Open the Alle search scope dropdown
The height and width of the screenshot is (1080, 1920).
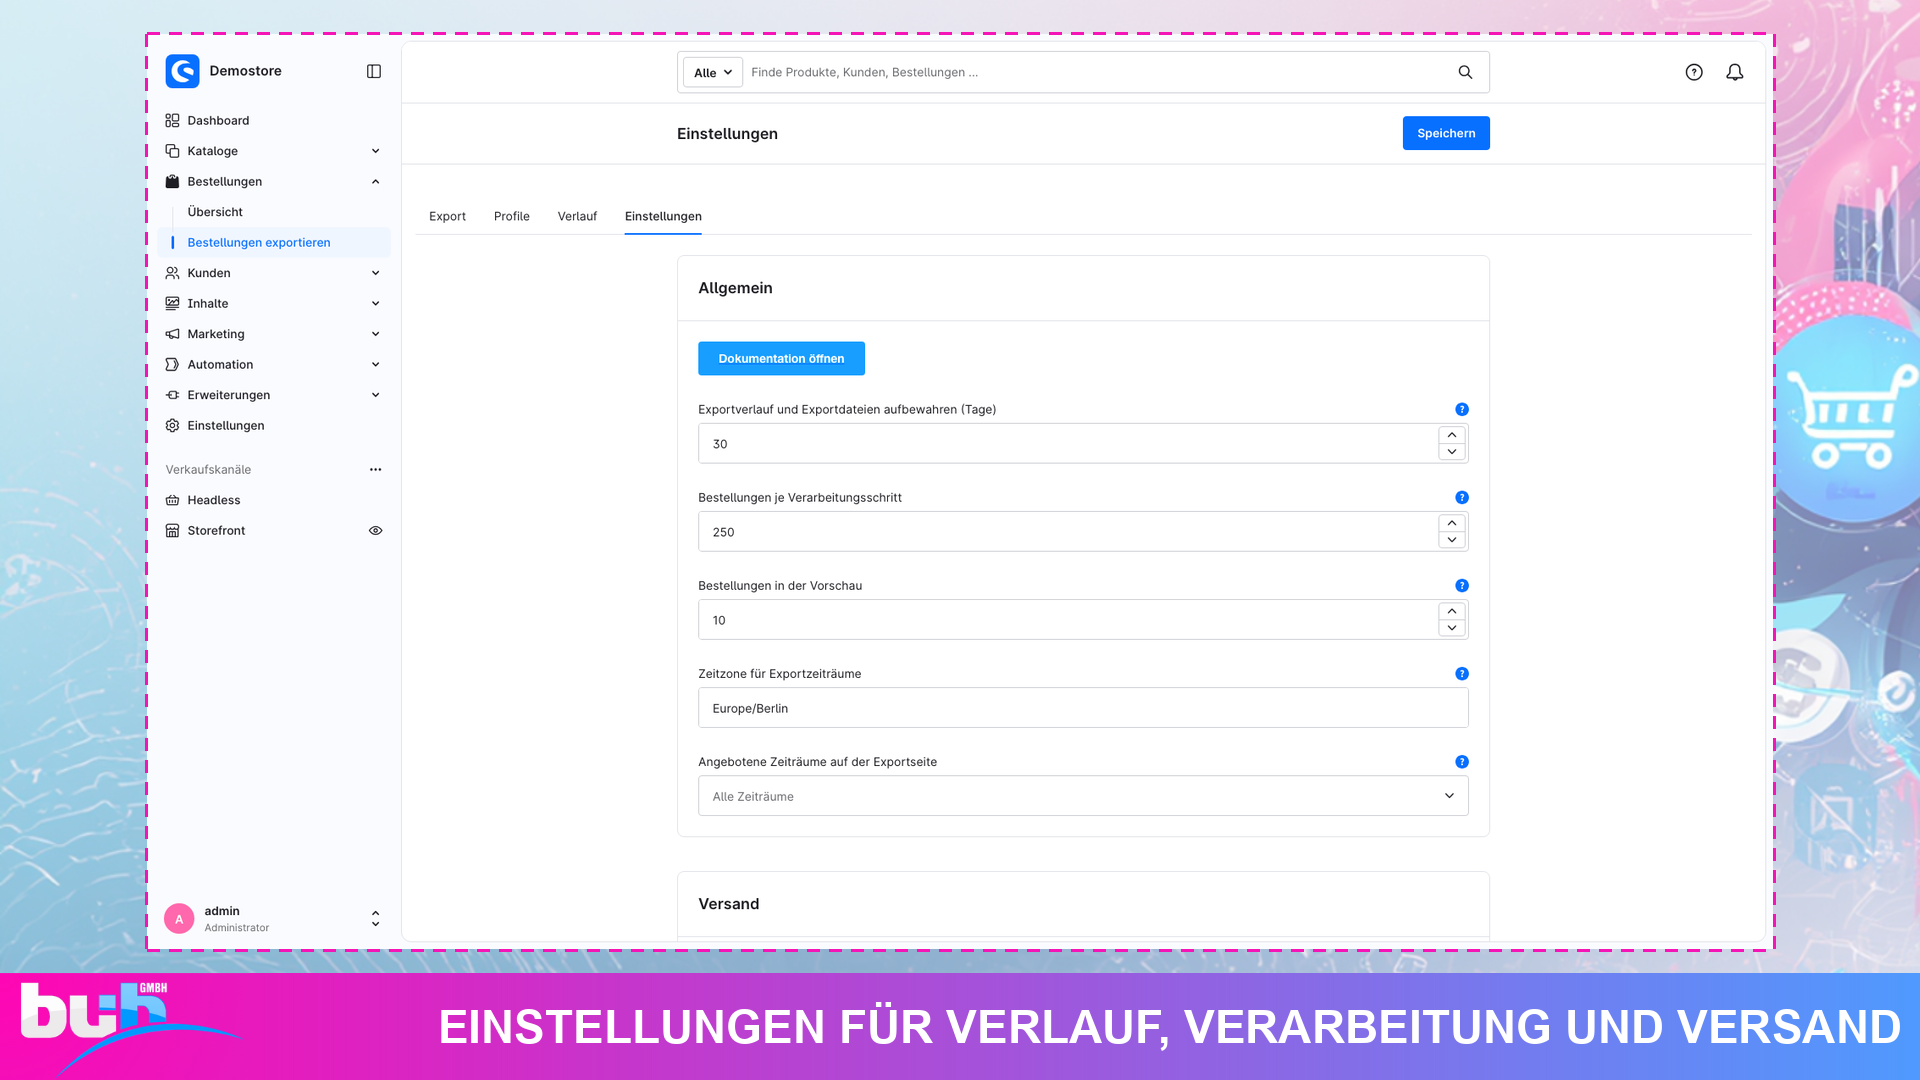(x=713, y=72)
